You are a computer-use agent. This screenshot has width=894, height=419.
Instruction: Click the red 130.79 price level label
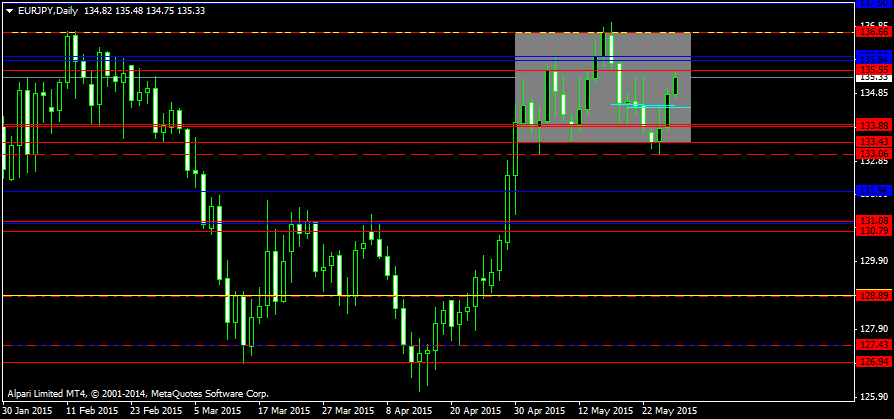873,230
